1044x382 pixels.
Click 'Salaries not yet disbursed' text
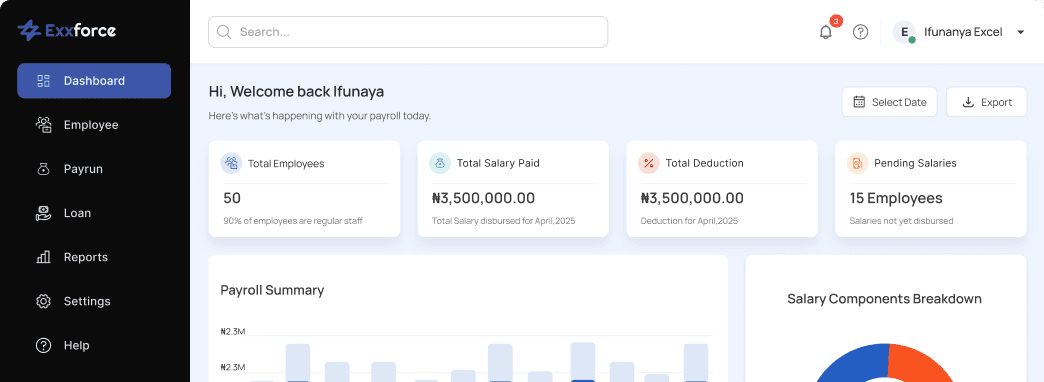coord(902,220)
